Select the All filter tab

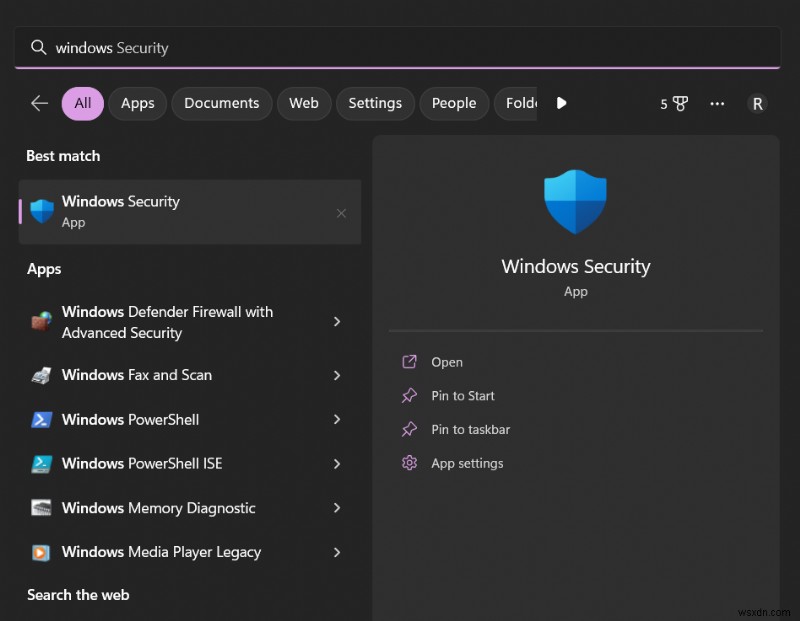[83, 104]
